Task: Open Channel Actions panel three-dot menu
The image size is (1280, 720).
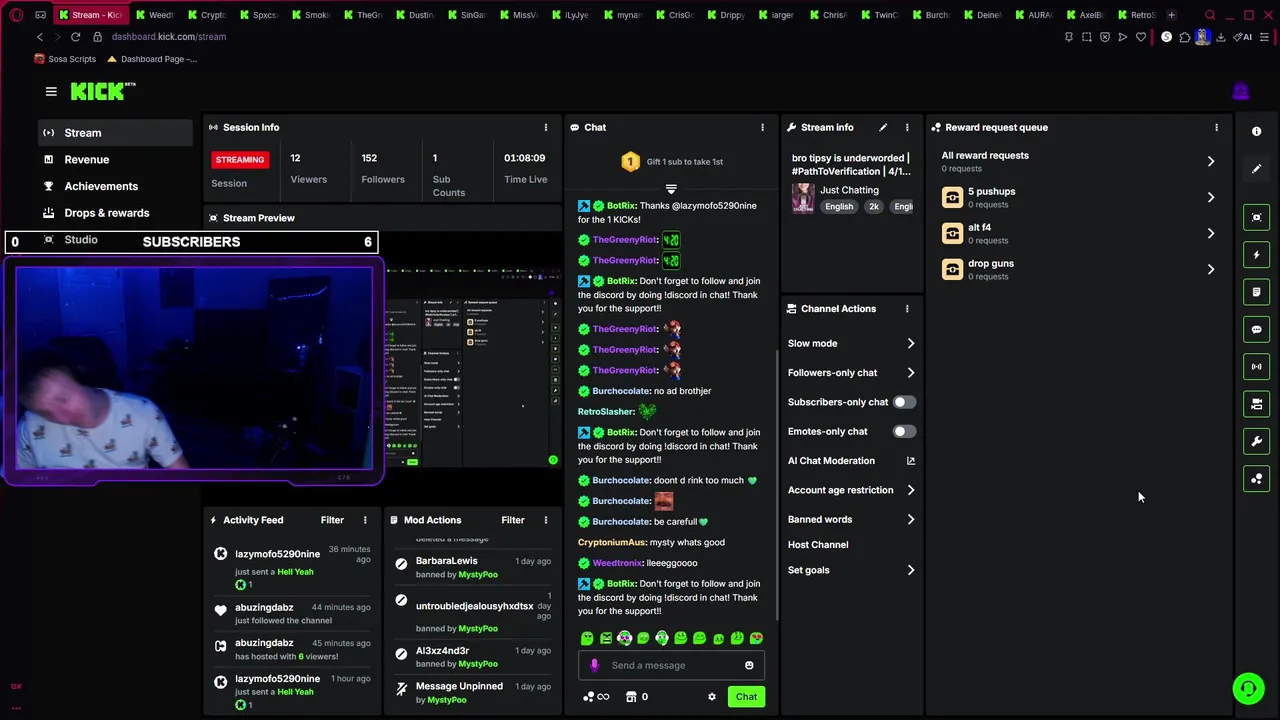Action: pyautogui.click(x=907, y=309)
